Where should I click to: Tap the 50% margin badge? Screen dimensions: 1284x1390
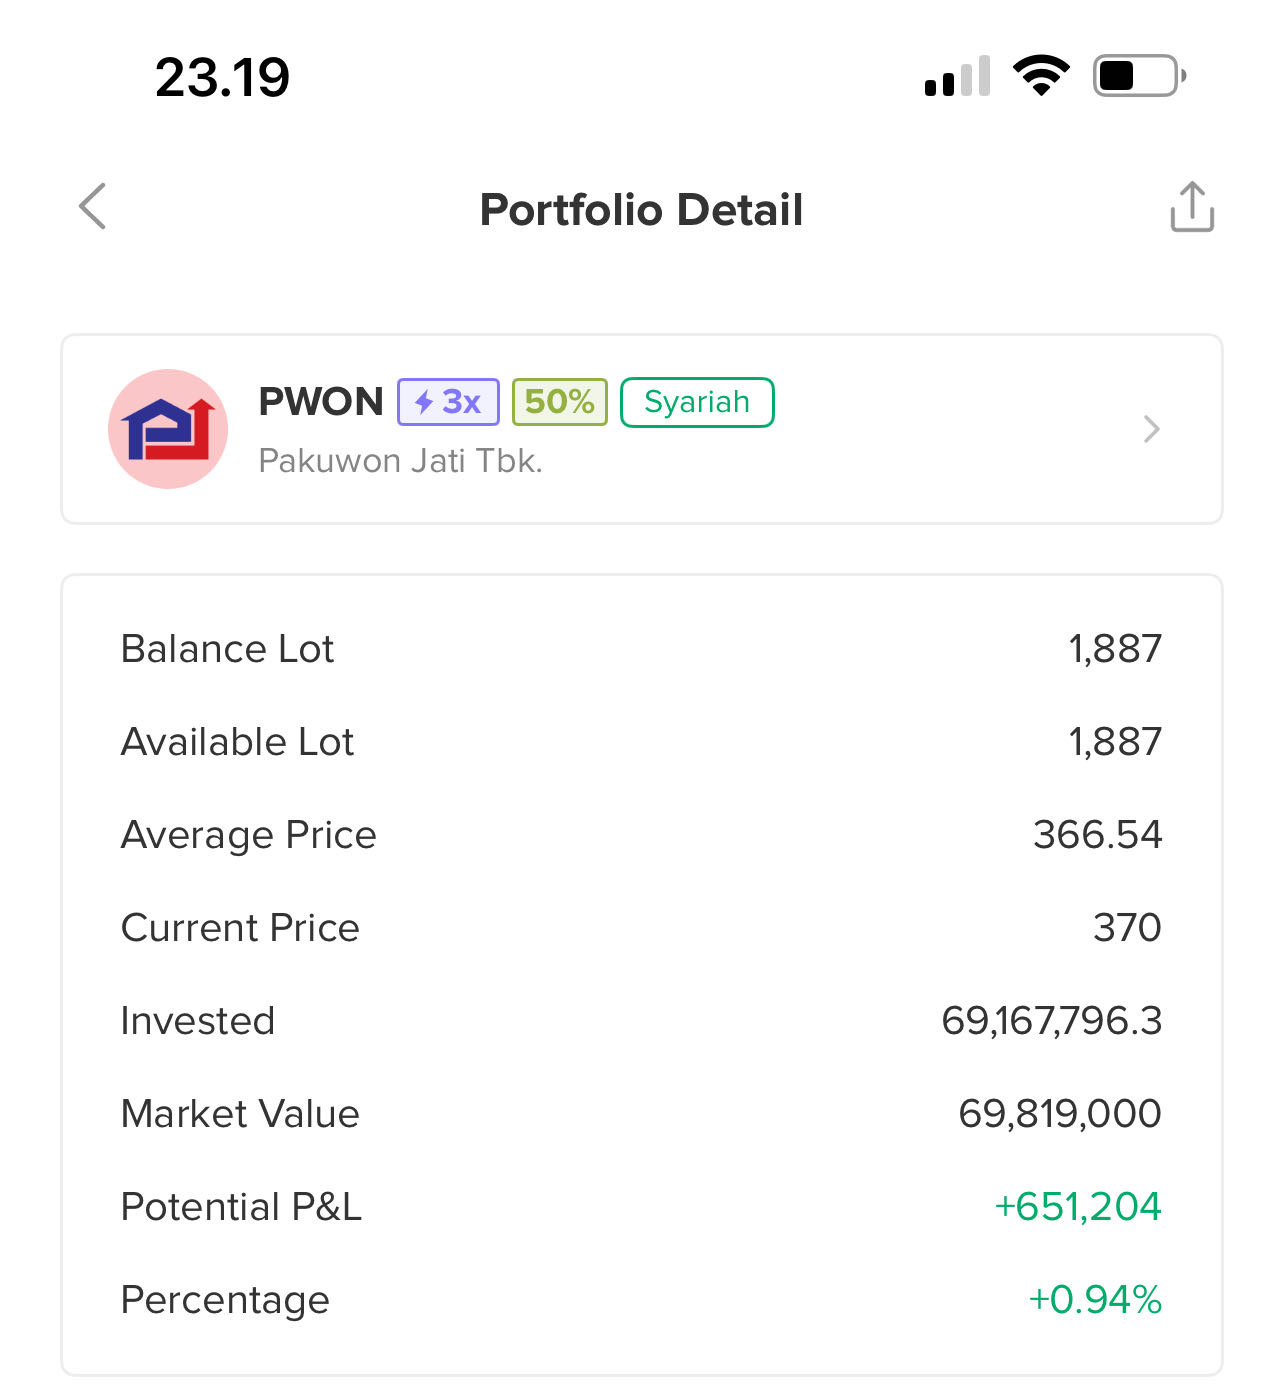(x=559, y=402)
